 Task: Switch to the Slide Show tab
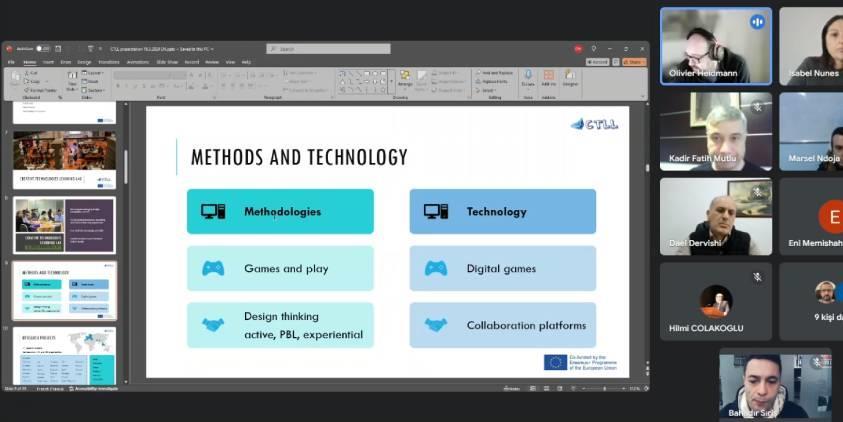pos(163,62)
